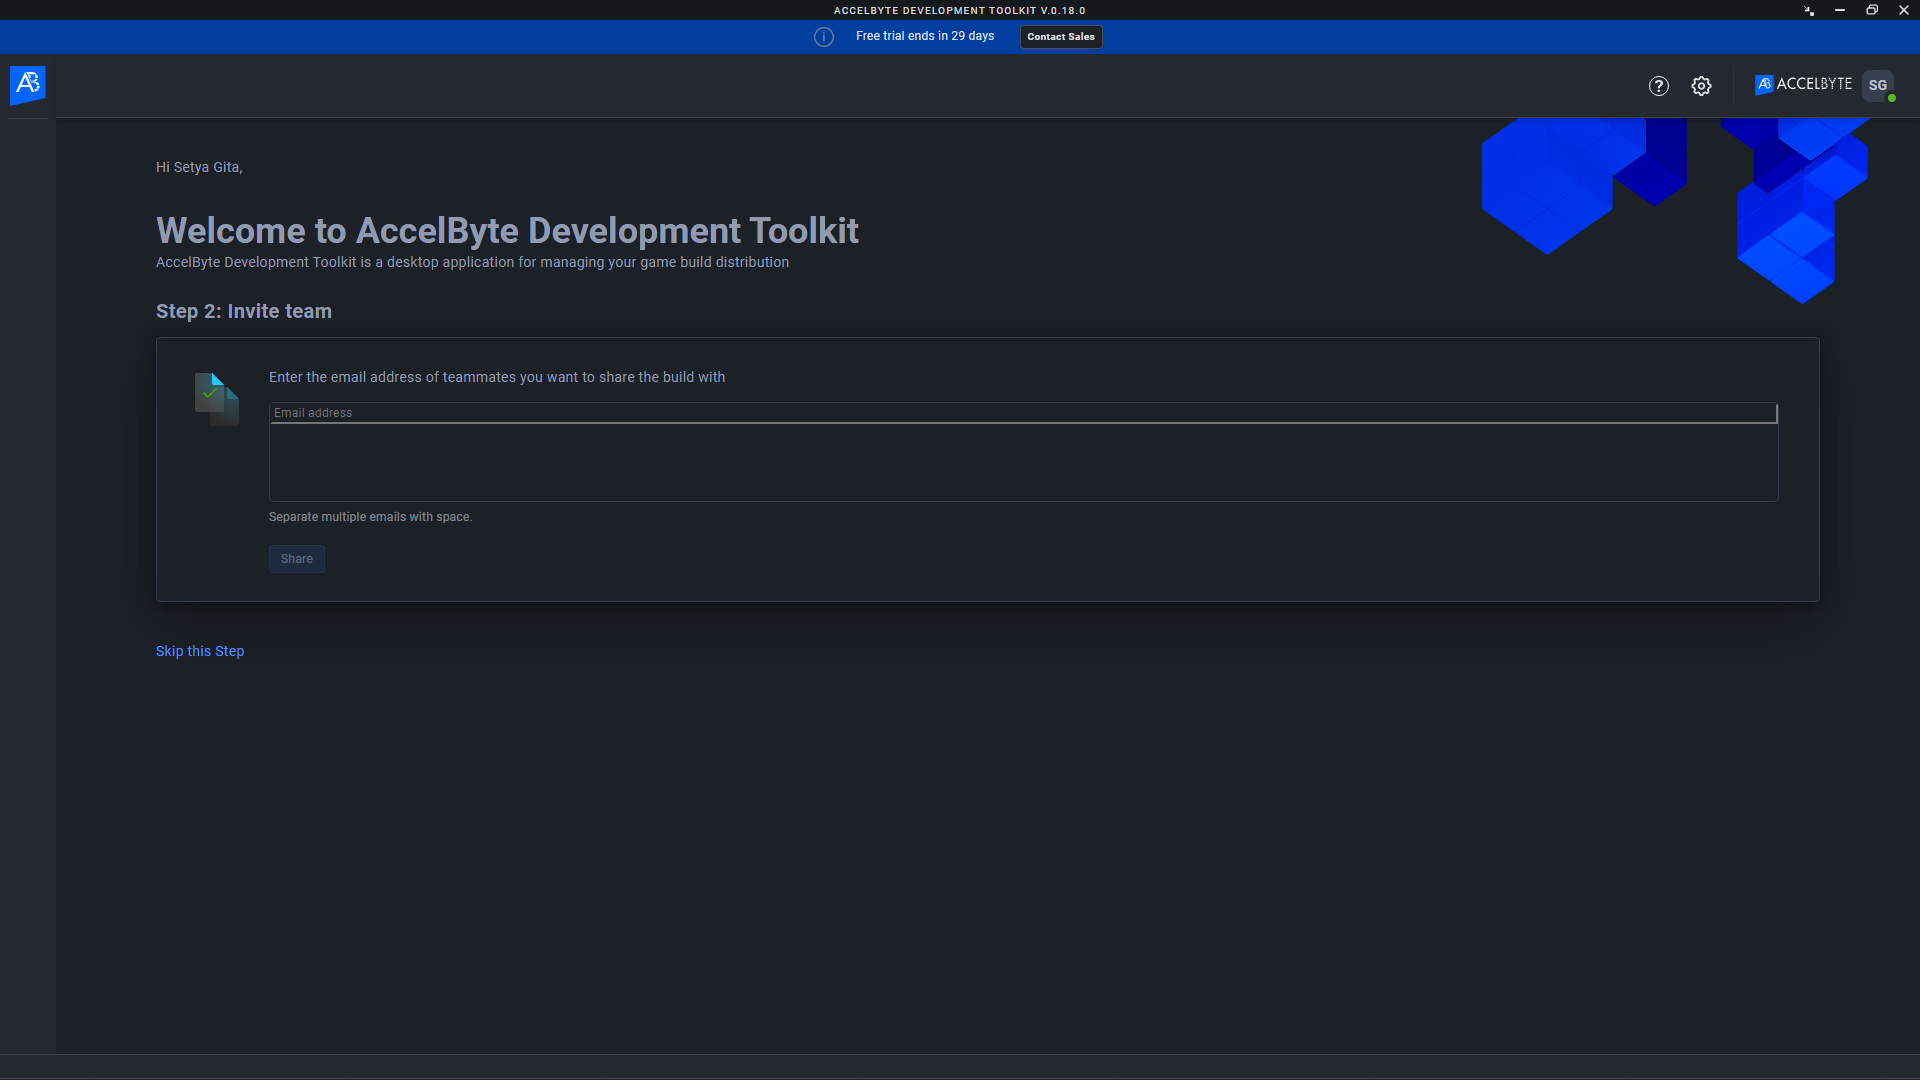Click 'Enter the email address of teammates' label
The image size is (1920, 1080).
point(497,377)
